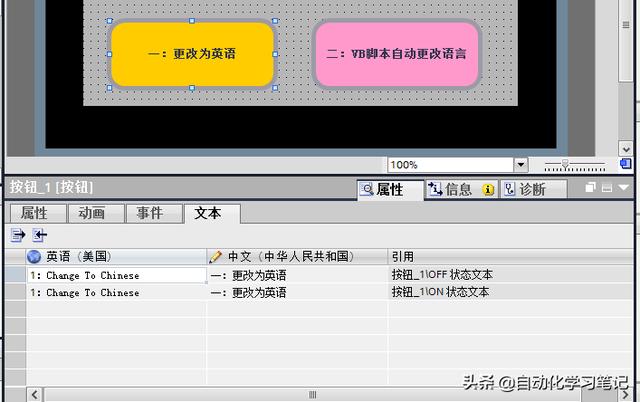
Task: Click the blue overview icon beside zoom slider
Action: [x=625, y=164]
